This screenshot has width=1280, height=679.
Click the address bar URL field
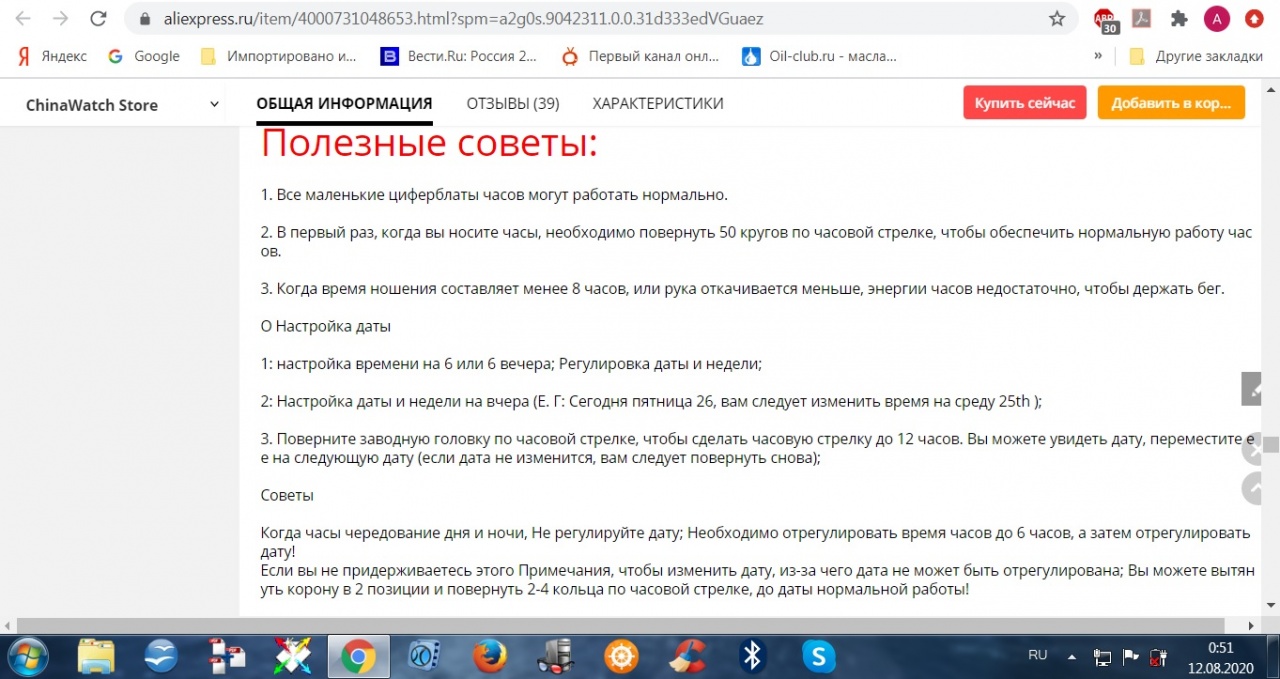(590, 19)
